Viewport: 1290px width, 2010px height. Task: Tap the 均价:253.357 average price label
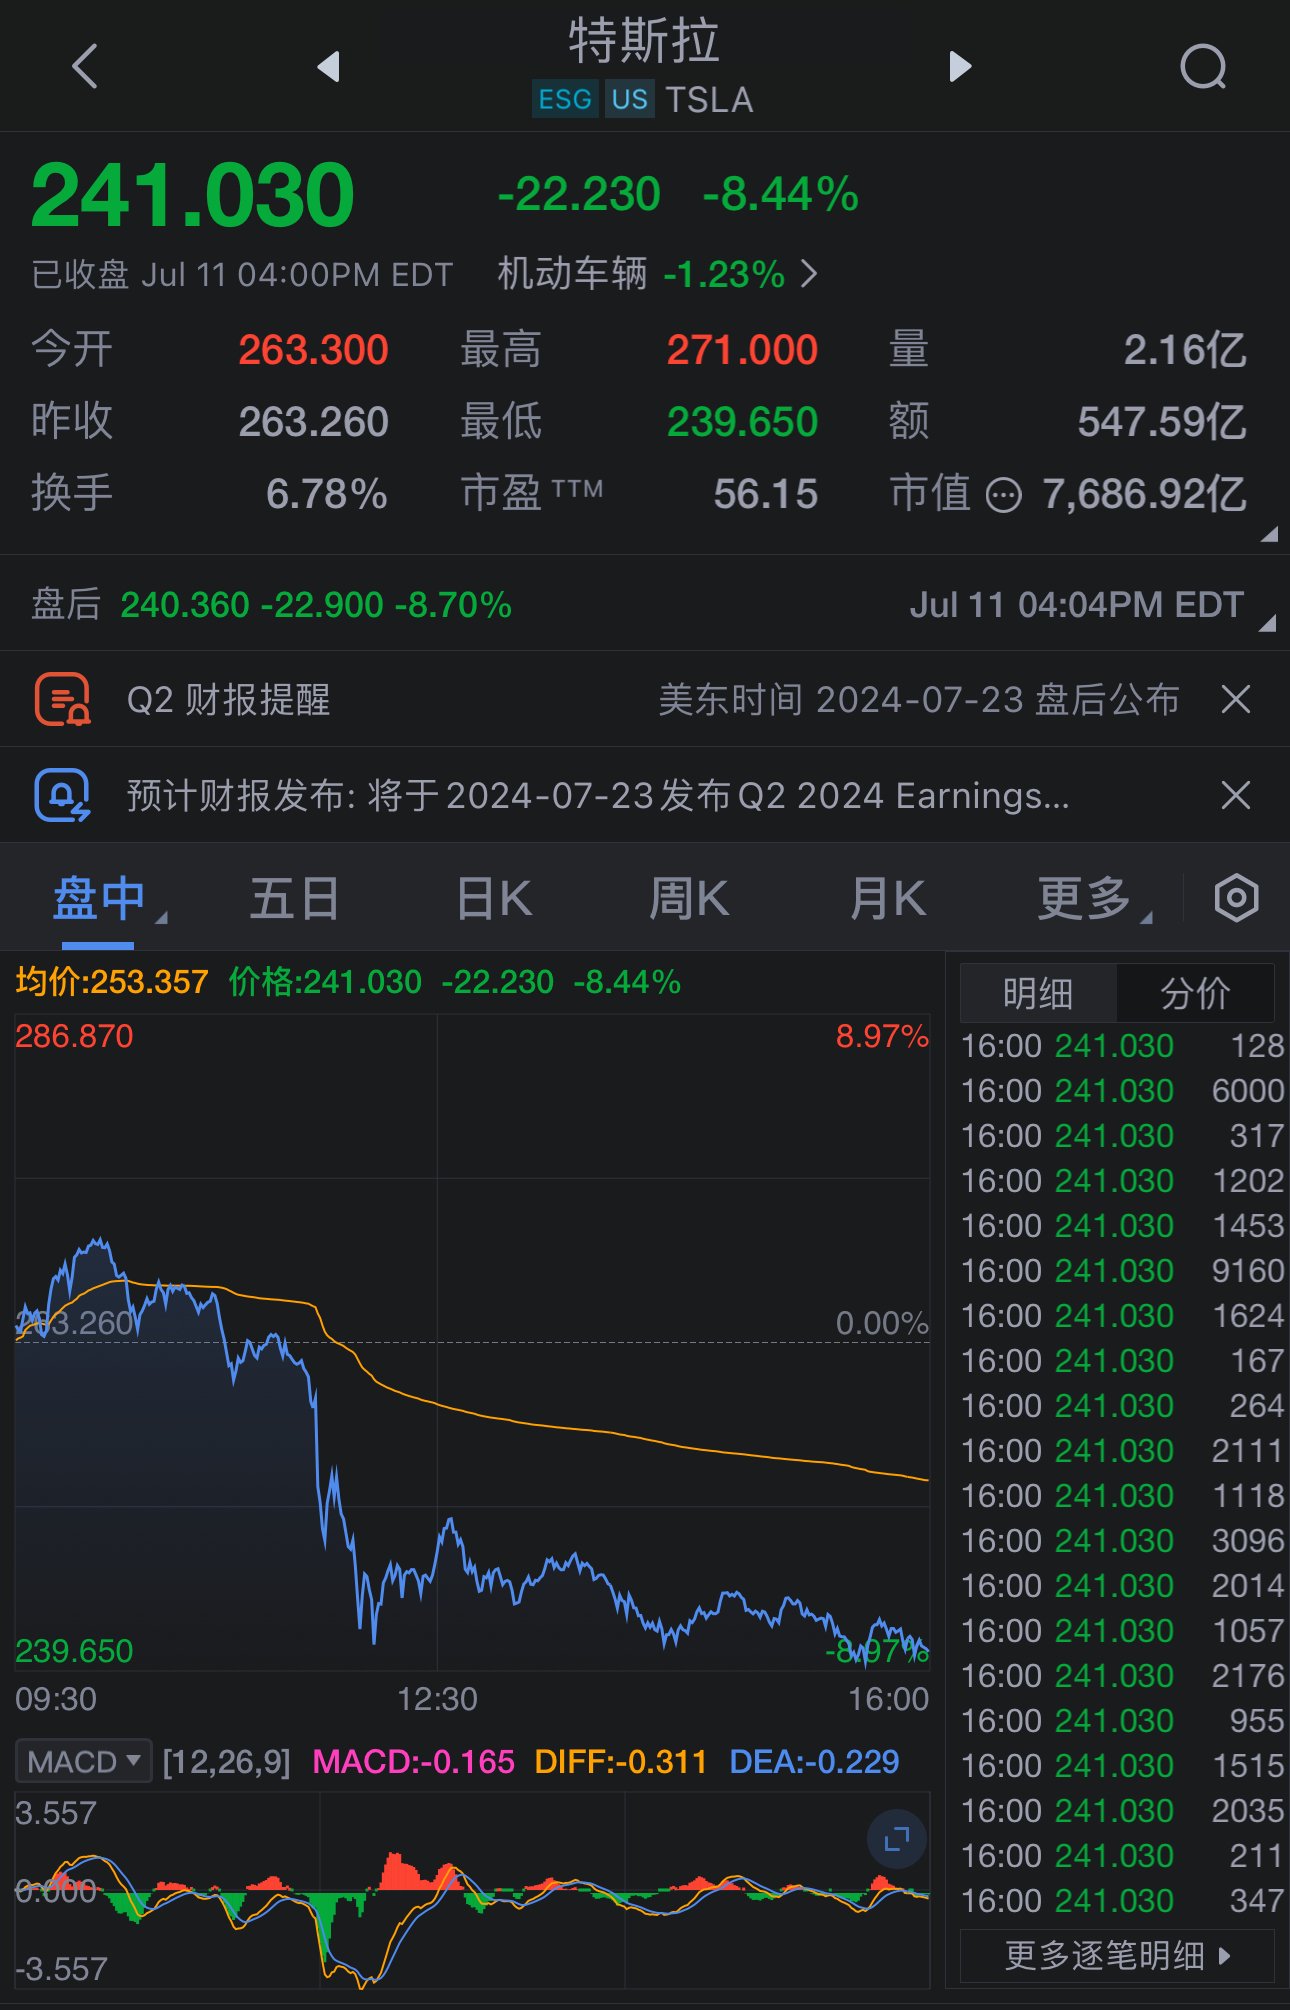coord(112,982)
